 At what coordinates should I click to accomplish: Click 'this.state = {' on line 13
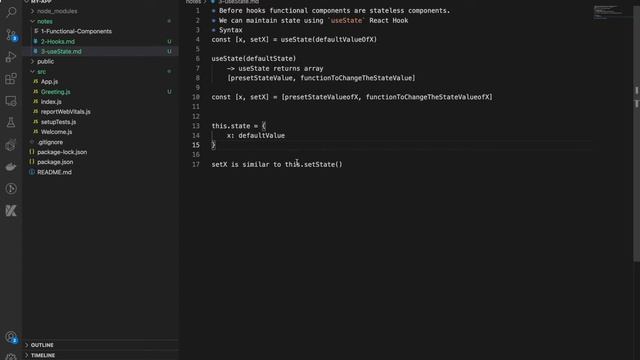point(239,126)
